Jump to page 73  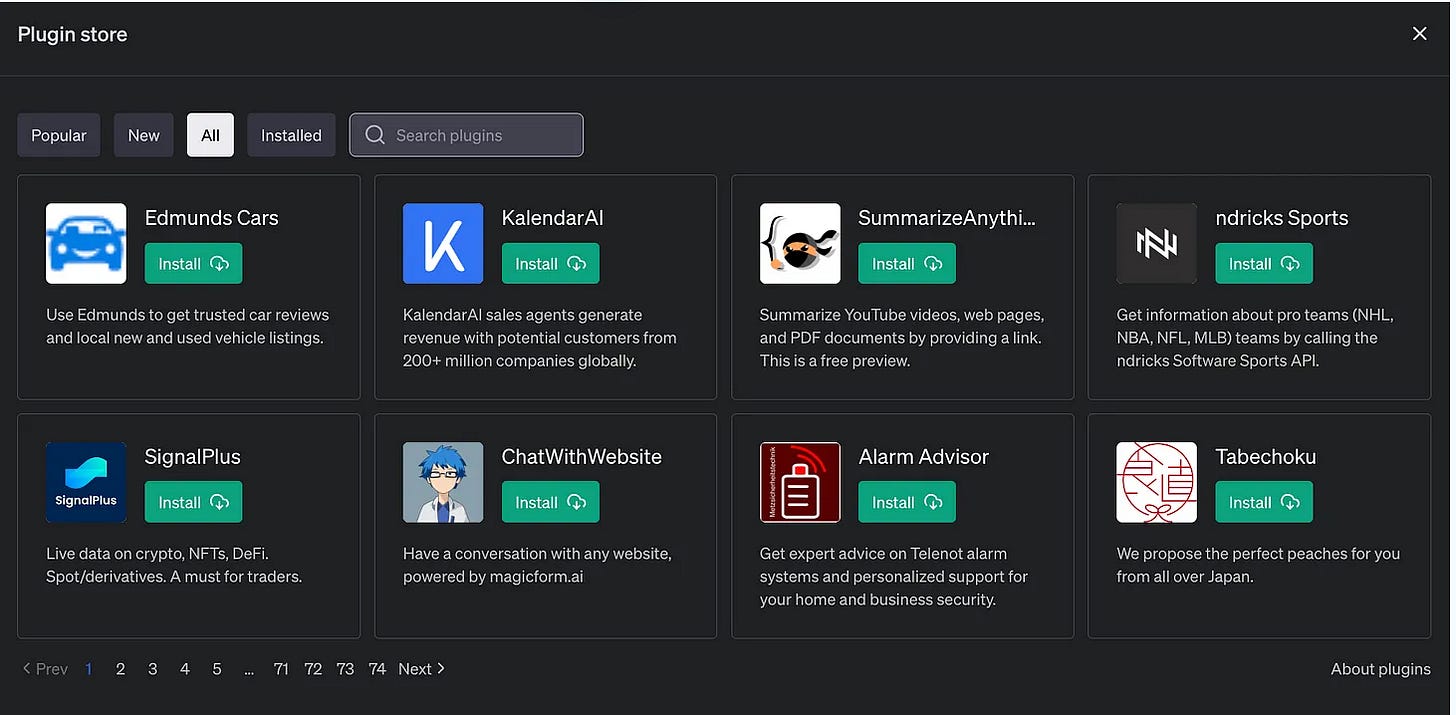[345, 669]
